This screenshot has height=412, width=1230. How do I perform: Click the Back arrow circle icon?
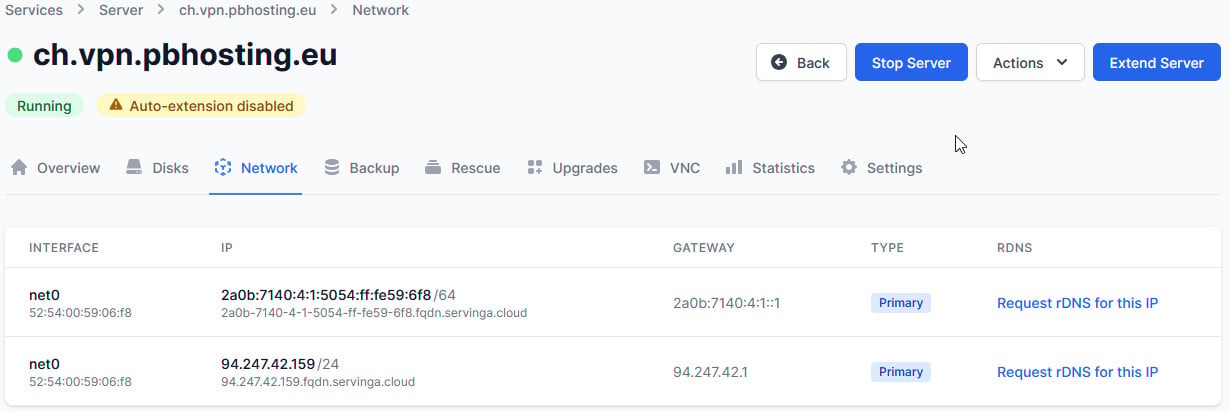(x=780, y=62)
